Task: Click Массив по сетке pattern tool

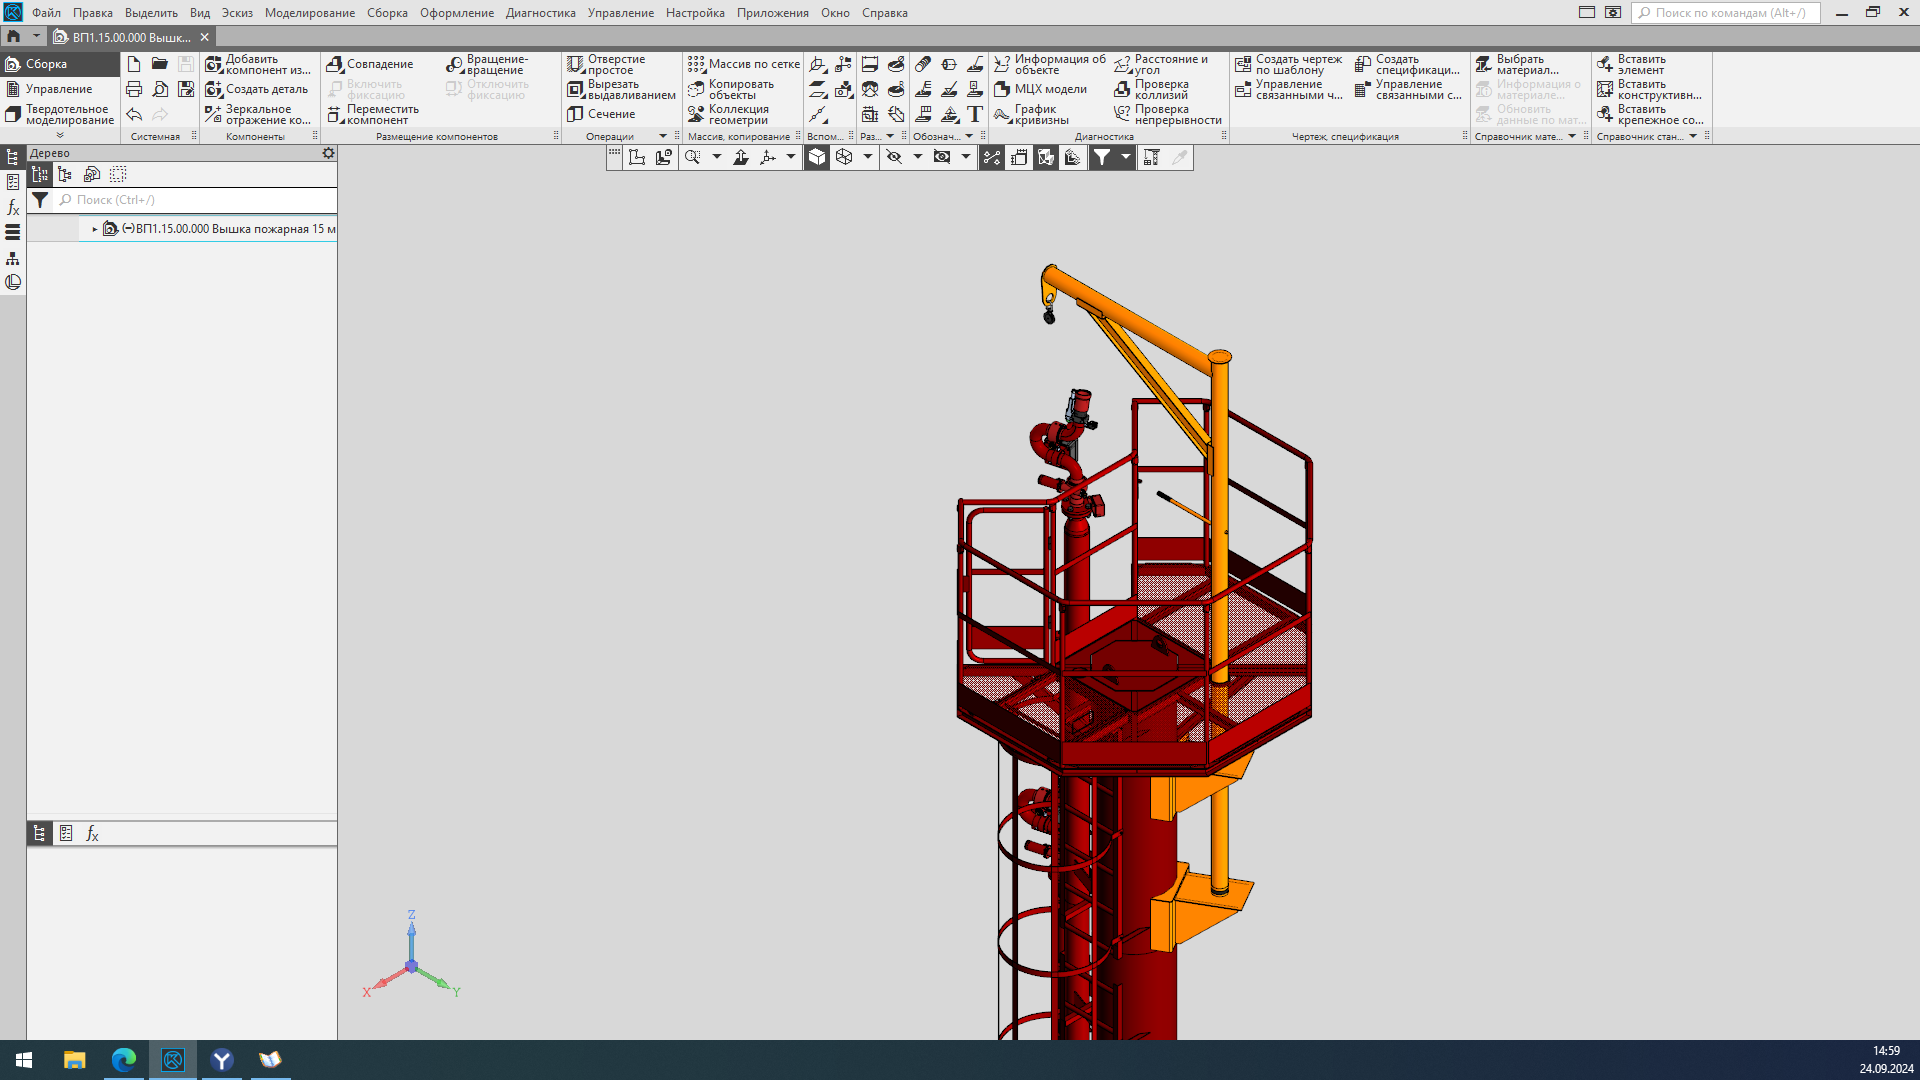Action: pyautogui.click(x=744, y=64)
